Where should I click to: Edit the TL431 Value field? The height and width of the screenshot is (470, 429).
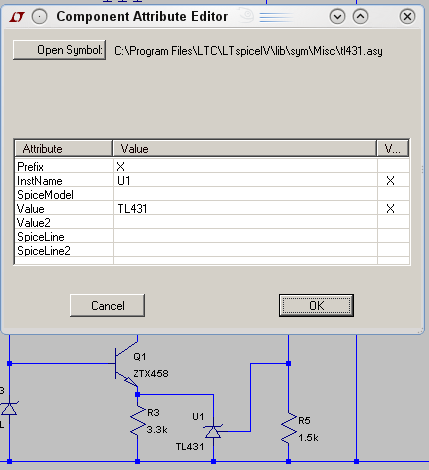pyautogui.click(x=245, y=209)
